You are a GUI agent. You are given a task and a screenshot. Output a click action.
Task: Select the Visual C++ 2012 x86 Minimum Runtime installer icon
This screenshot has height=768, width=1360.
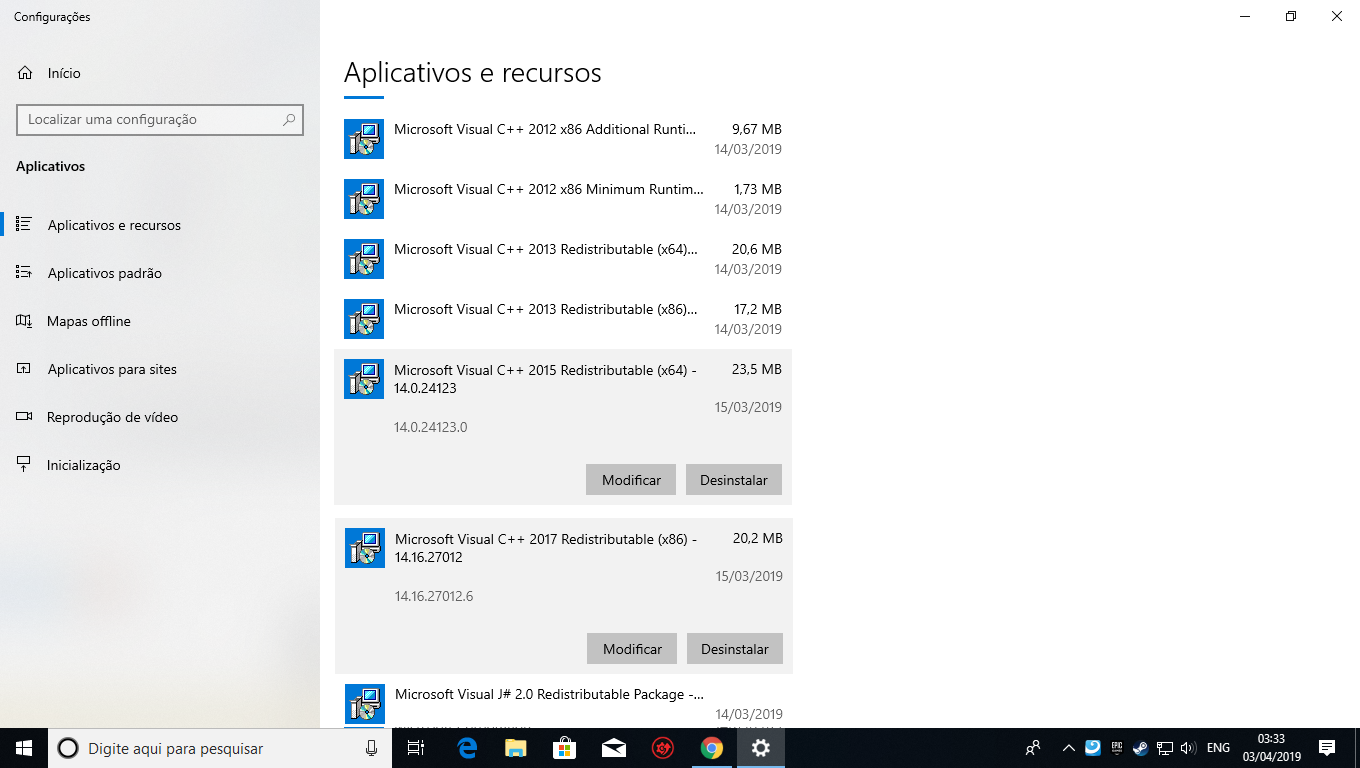[364, 199]
